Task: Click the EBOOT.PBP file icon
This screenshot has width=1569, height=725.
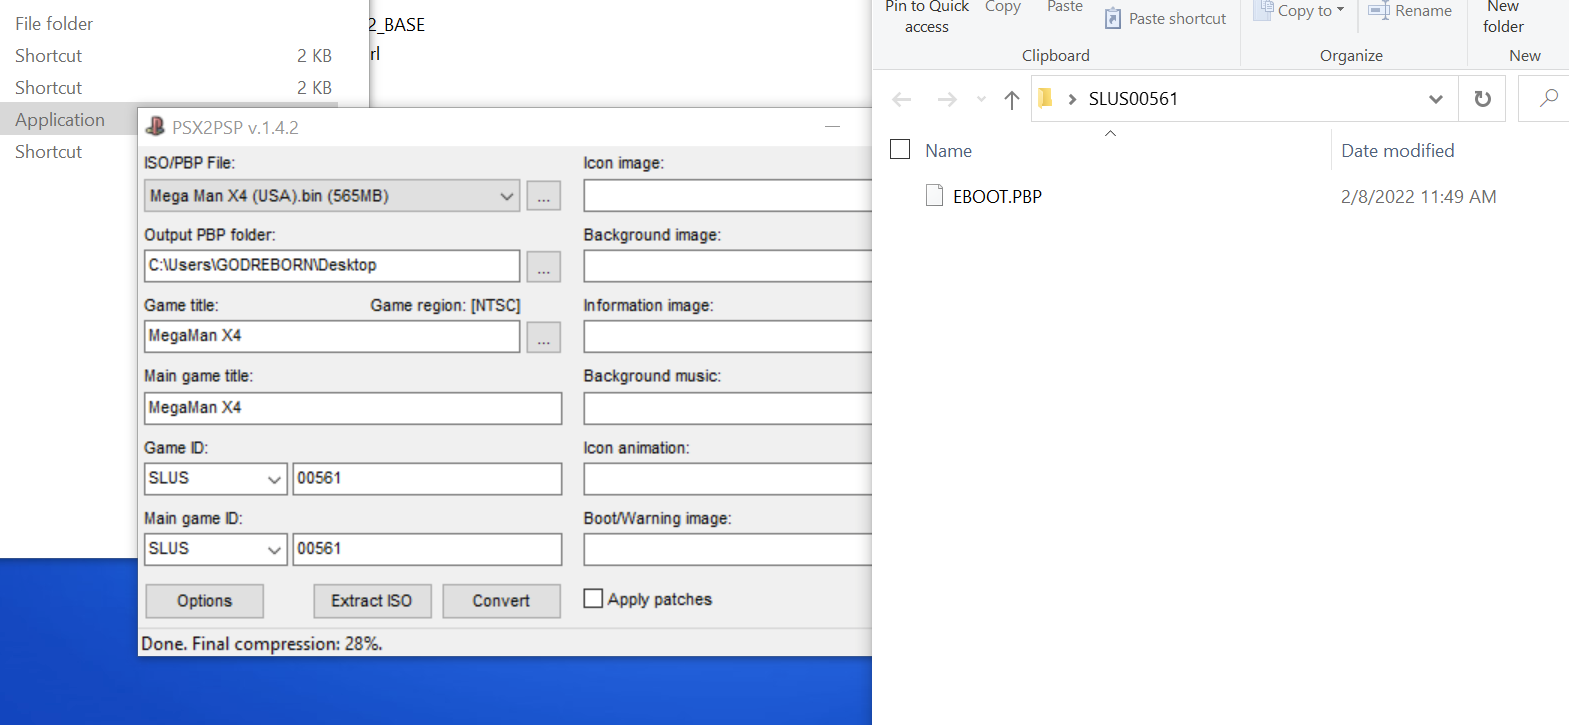Action: [934, 196]
